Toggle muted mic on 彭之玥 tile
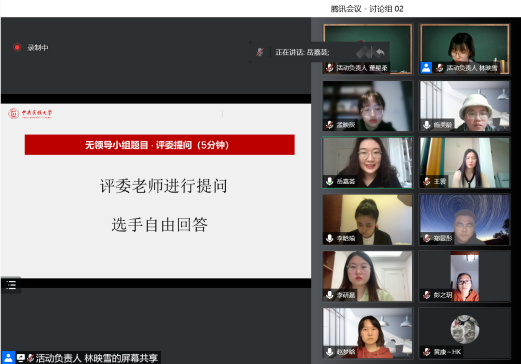This screenshot has width=521, height=364. click(x=427, y=295)
